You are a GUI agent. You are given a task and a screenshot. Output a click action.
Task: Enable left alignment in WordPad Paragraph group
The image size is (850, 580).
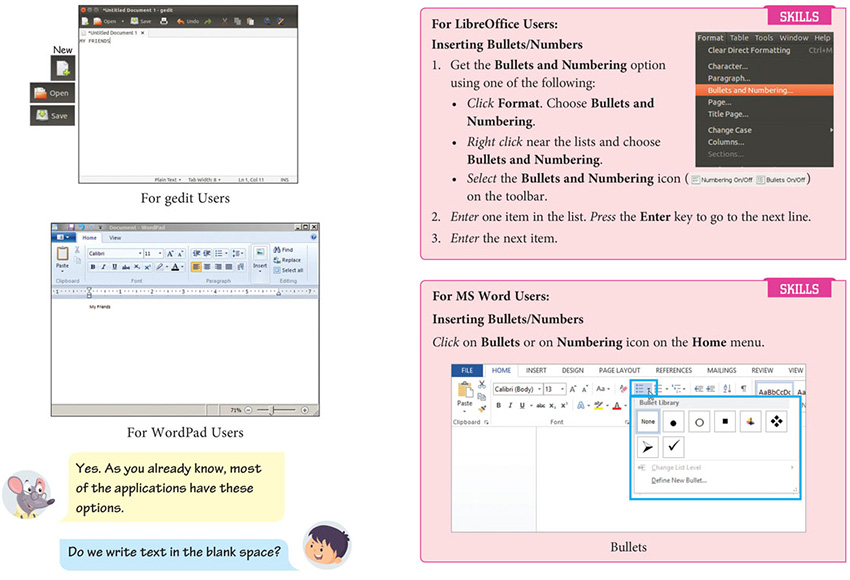(196, 267)
